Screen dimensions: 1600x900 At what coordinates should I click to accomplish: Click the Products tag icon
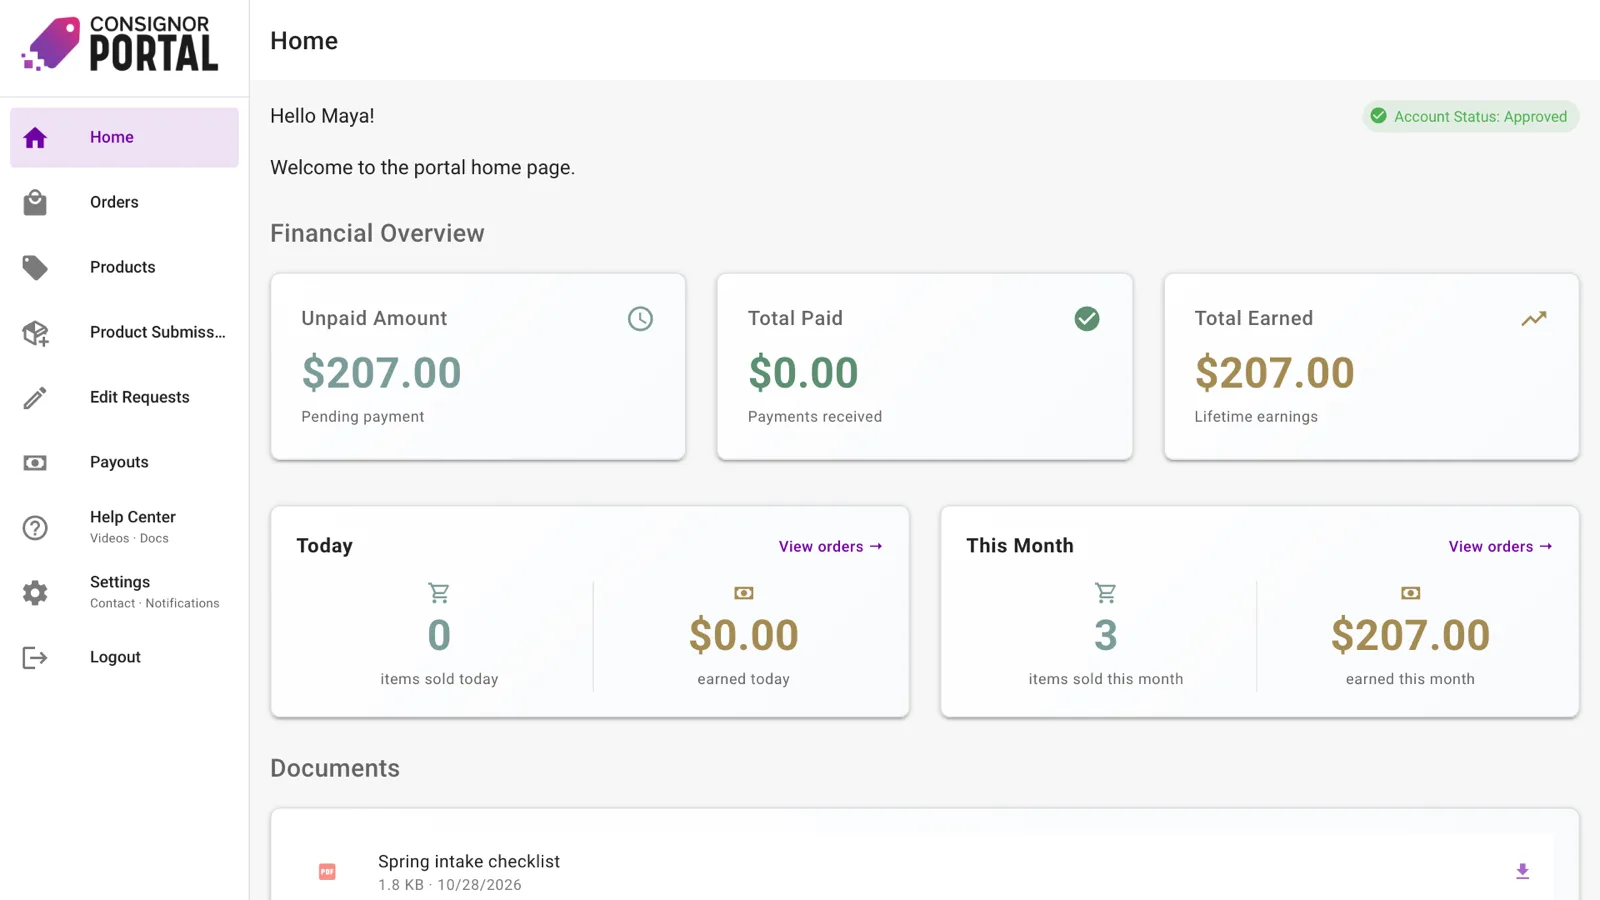pyautogui.click(x=35, y=268)
